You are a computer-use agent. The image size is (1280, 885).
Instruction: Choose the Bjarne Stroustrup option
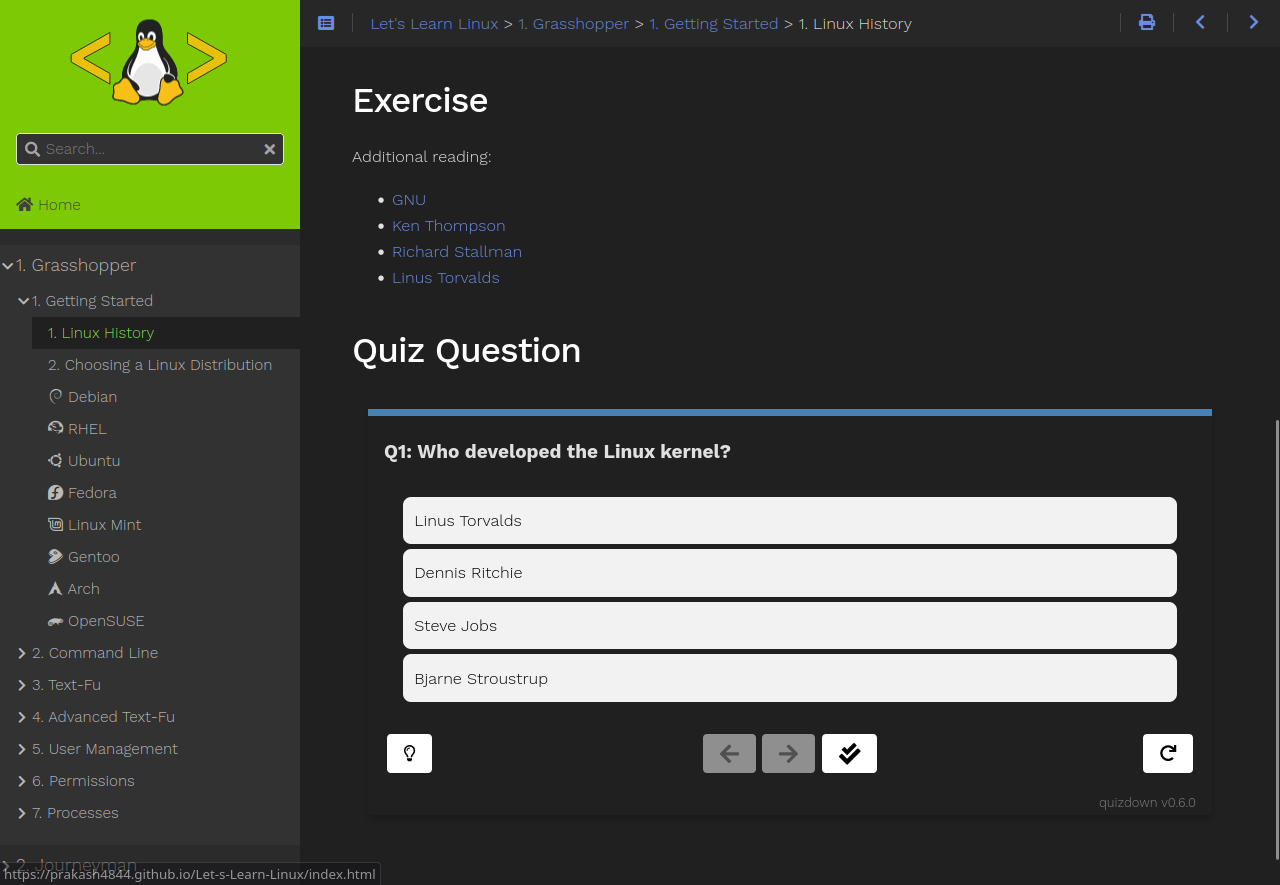click(x=789, y=678)
